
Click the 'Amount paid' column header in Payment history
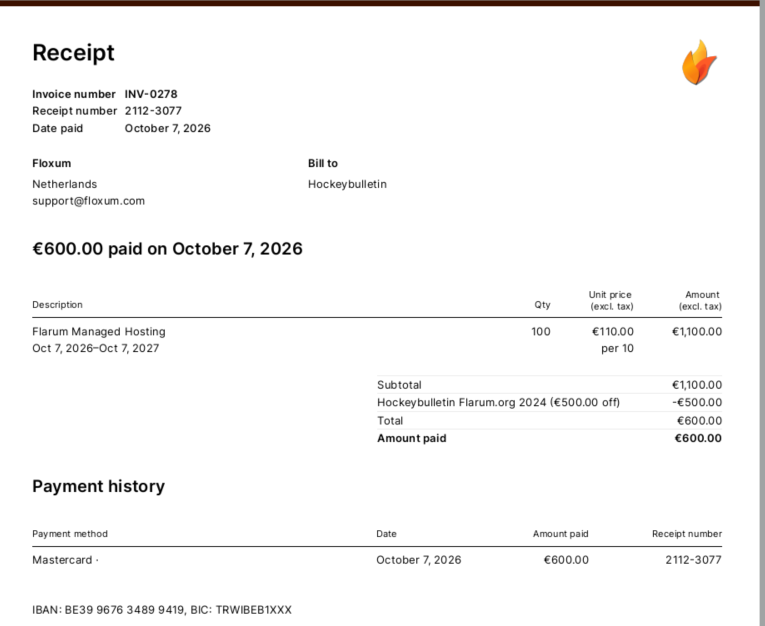[x=561, y=534]
